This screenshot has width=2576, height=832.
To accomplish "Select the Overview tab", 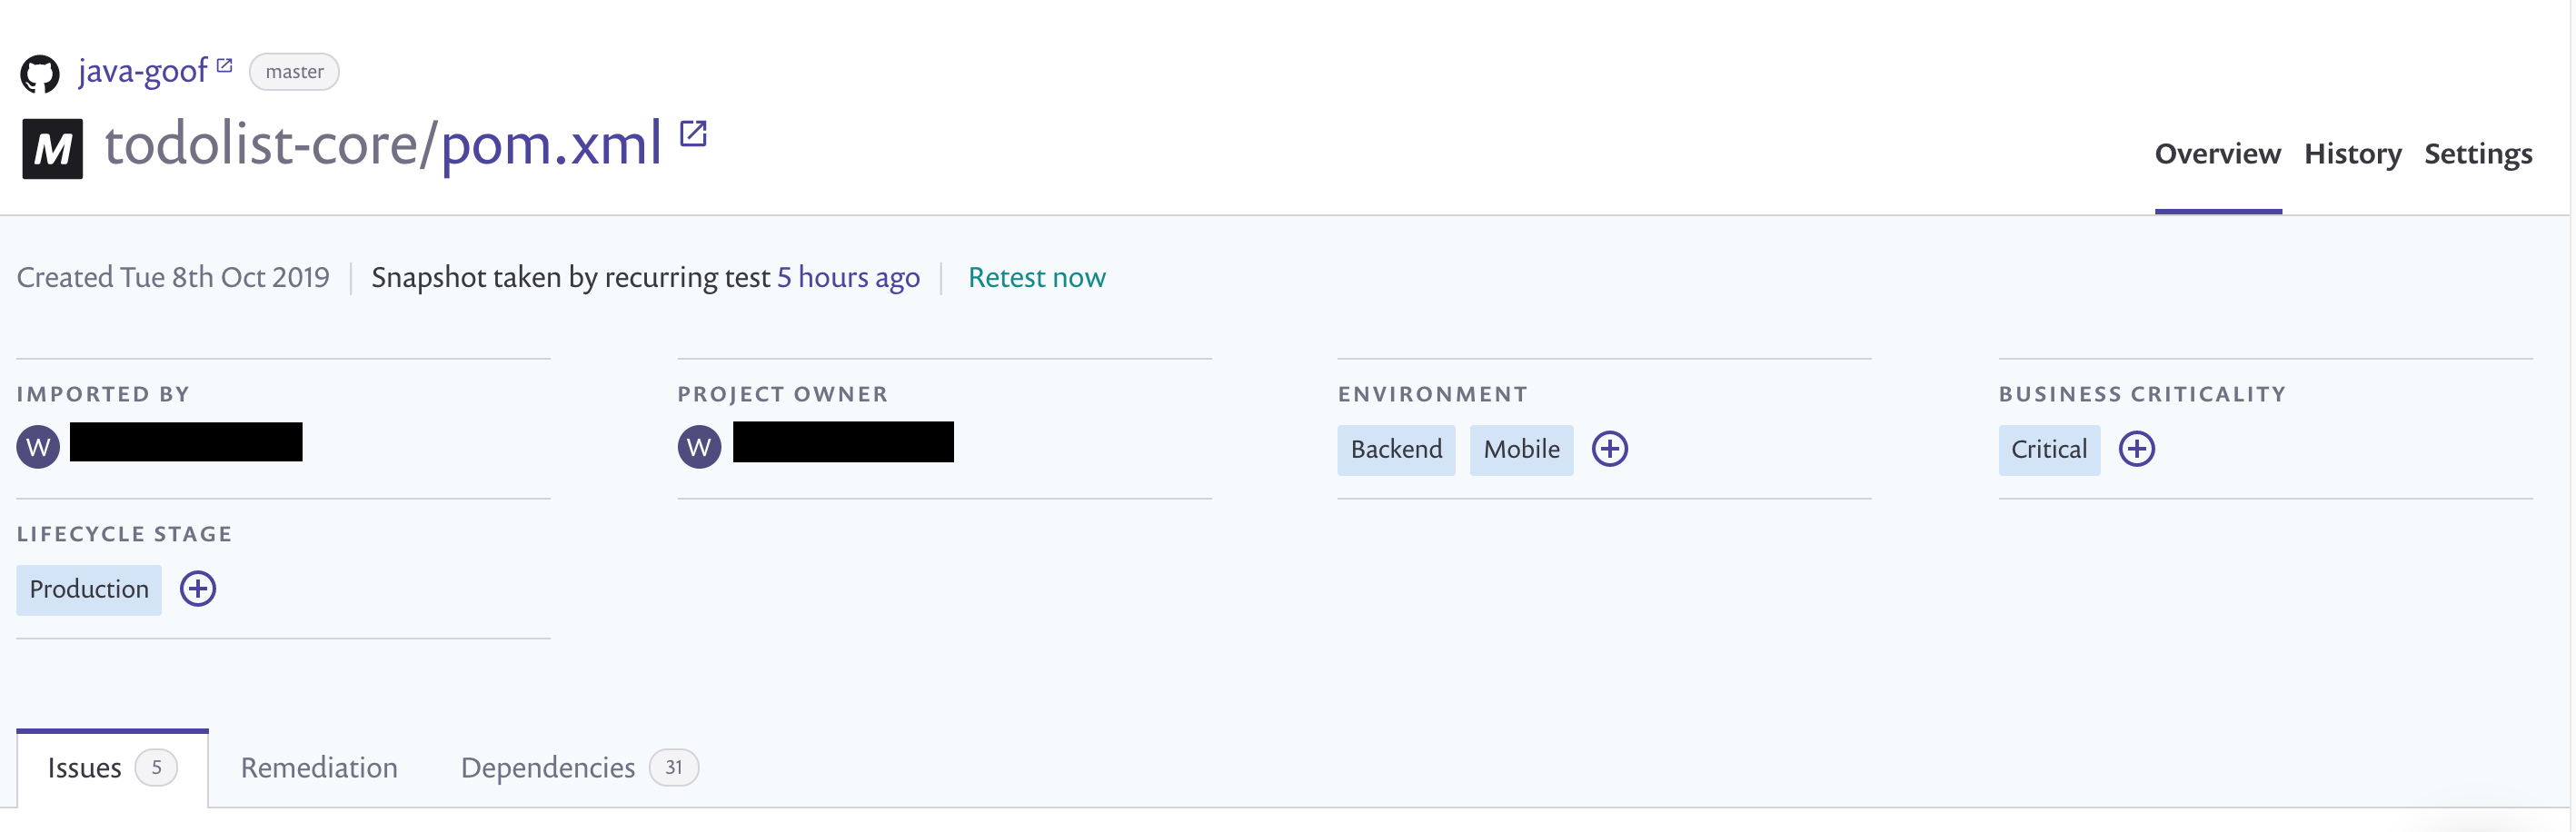I will point(2217,154).
